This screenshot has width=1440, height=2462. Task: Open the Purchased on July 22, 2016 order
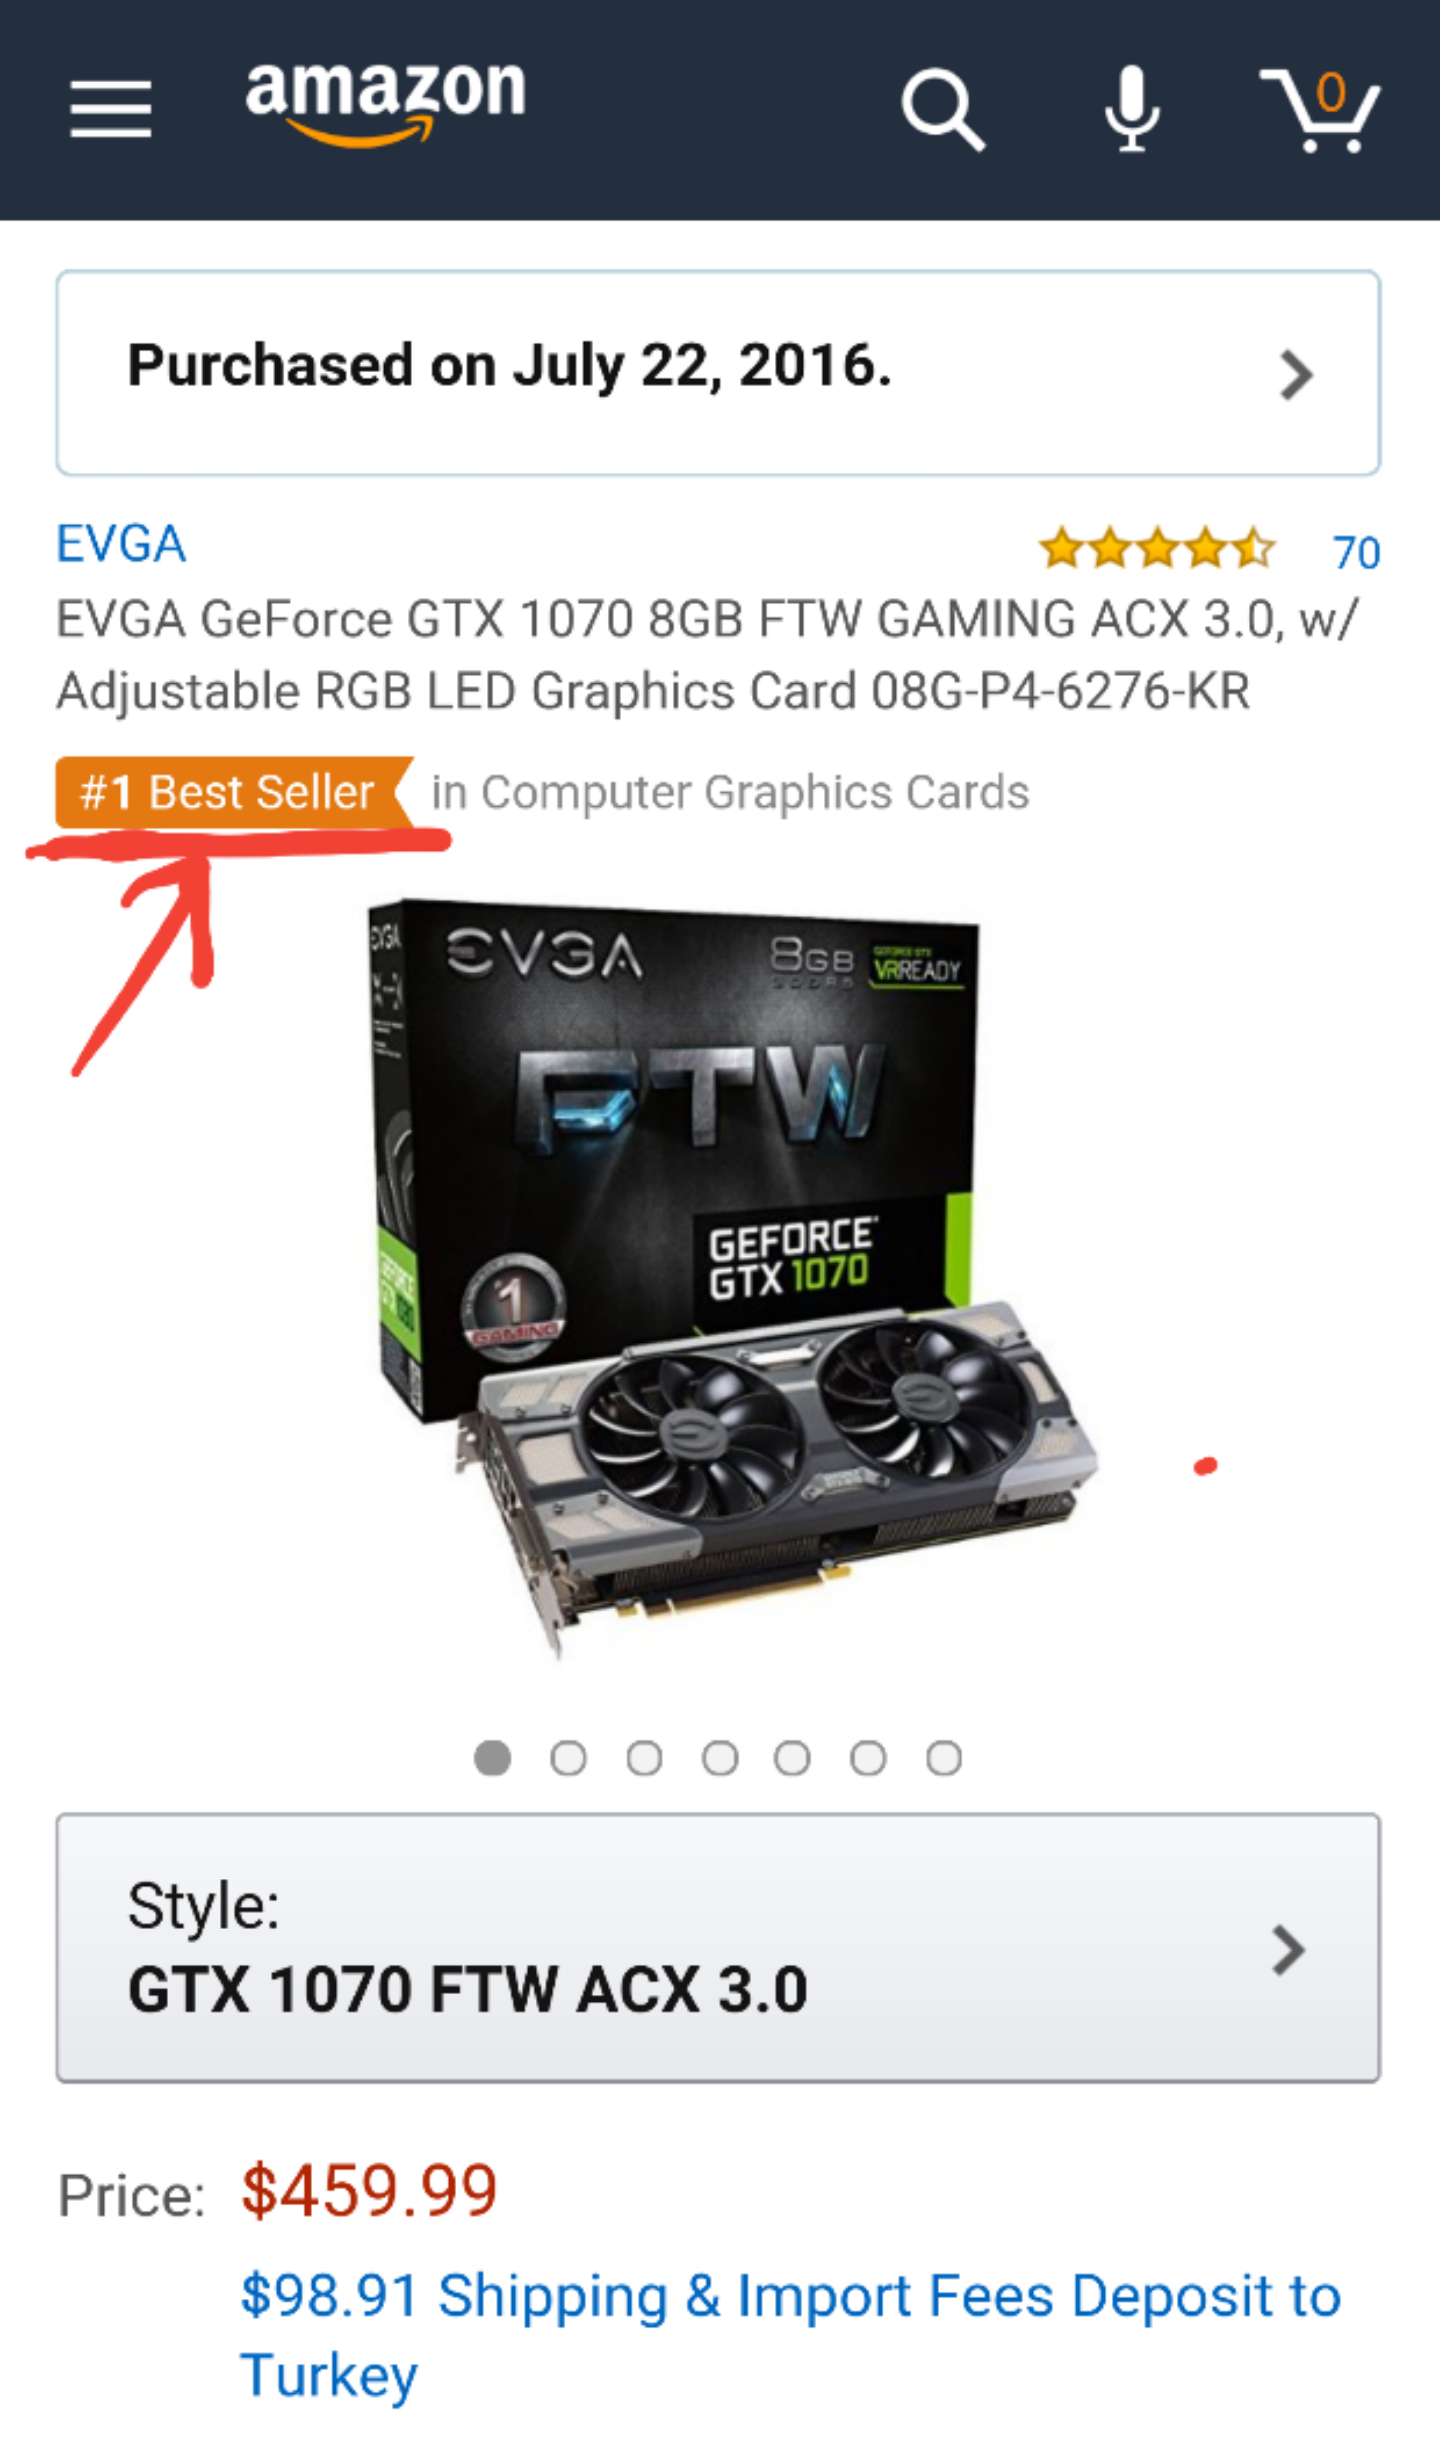point(718,372)
